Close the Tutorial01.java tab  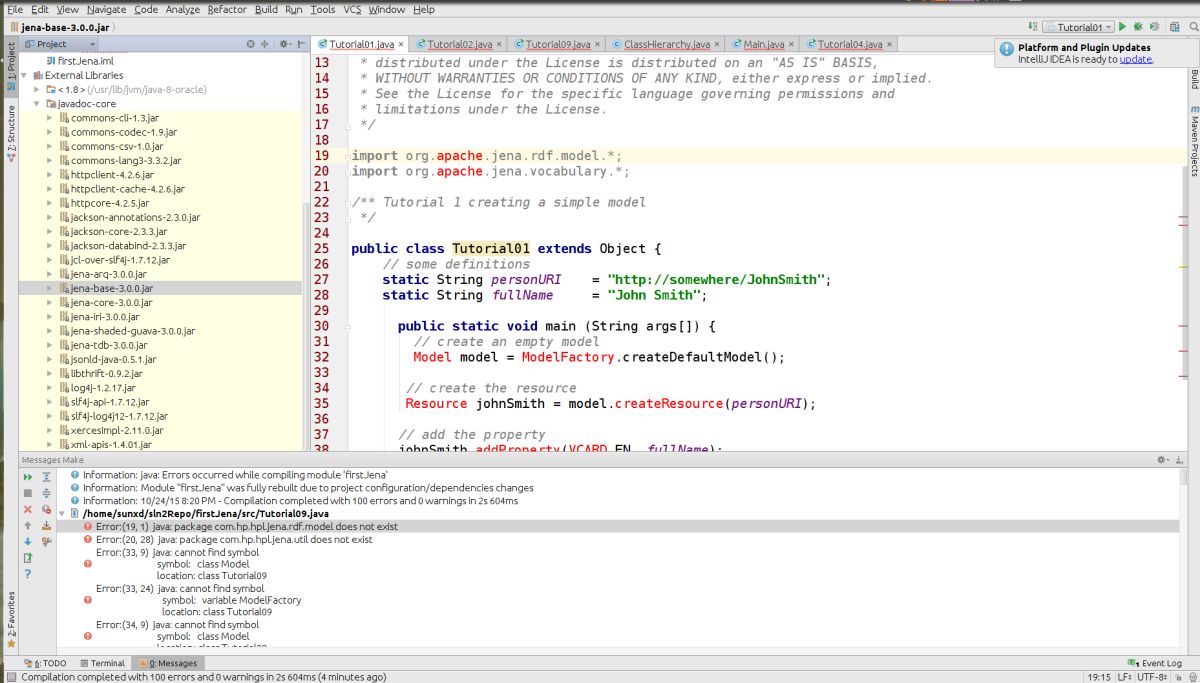click(402, 44)
